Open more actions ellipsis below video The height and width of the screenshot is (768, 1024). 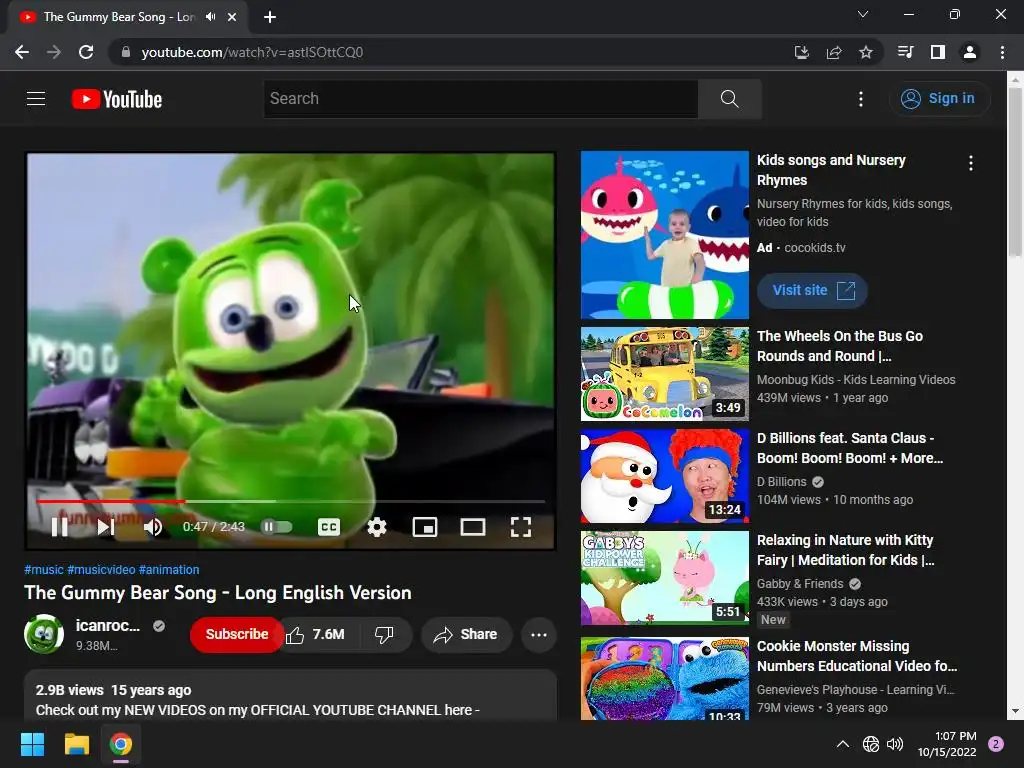(x=539, y=634)
